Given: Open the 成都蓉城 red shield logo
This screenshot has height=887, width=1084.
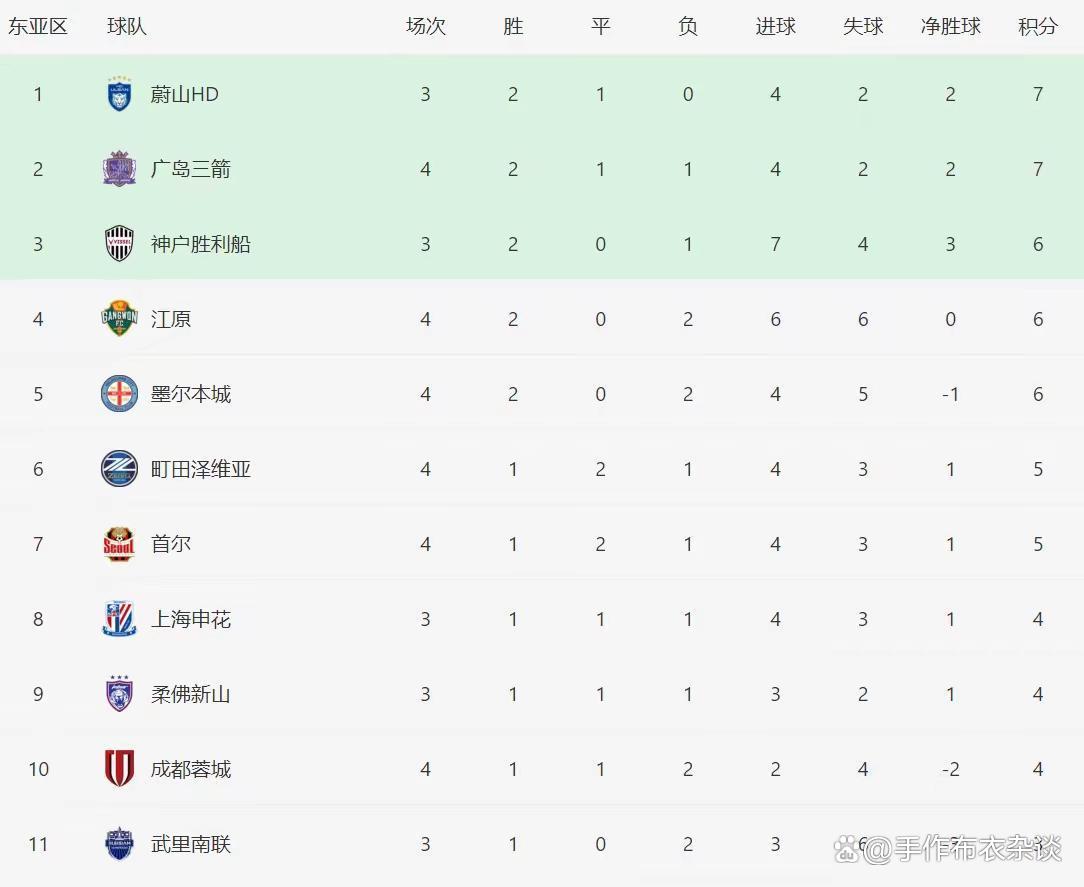Looking at the screenshot, I should [119, 769].
